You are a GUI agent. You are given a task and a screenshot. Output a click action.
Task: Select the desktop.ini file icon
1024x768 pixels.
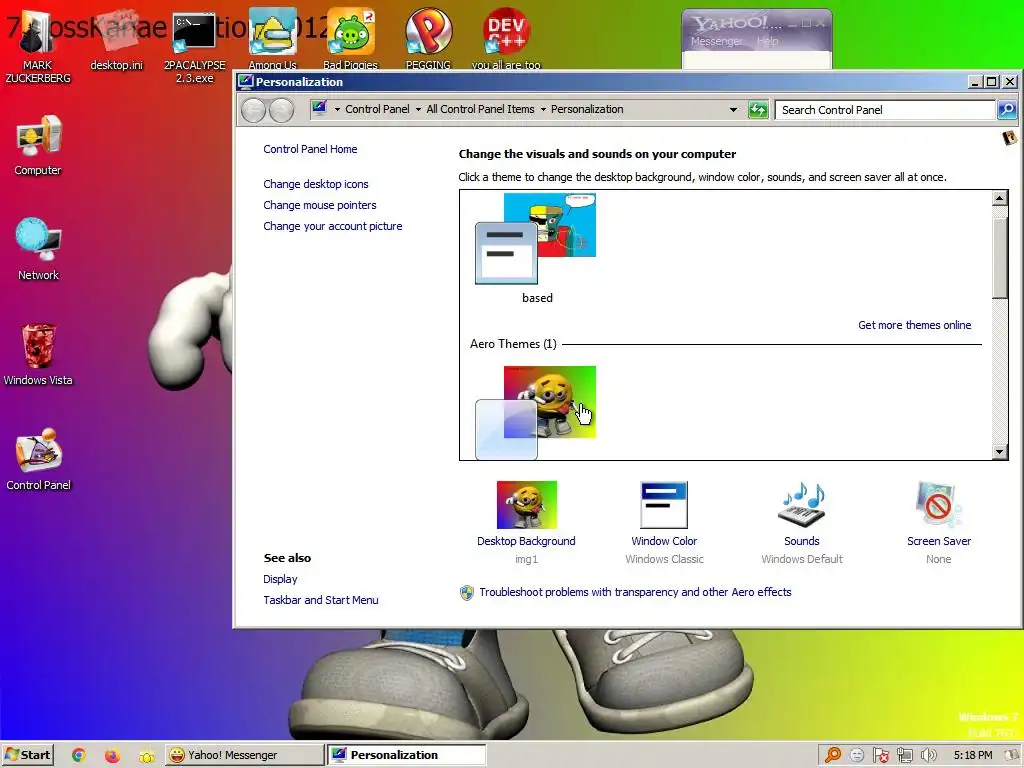pos(116,40)
